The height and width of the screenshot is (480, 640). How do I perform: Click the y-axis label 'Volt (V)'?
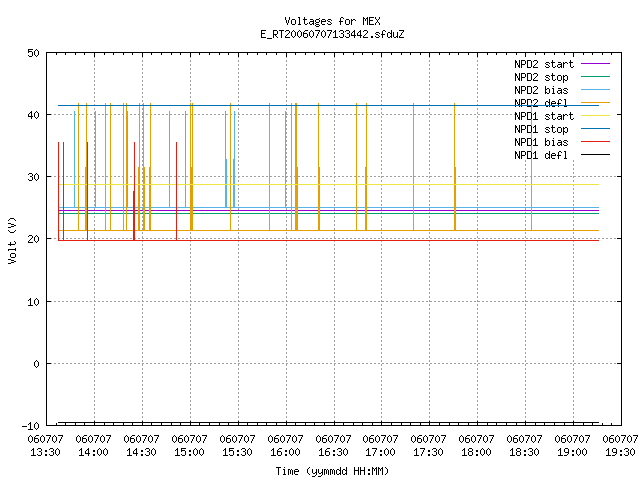(12, 240)
